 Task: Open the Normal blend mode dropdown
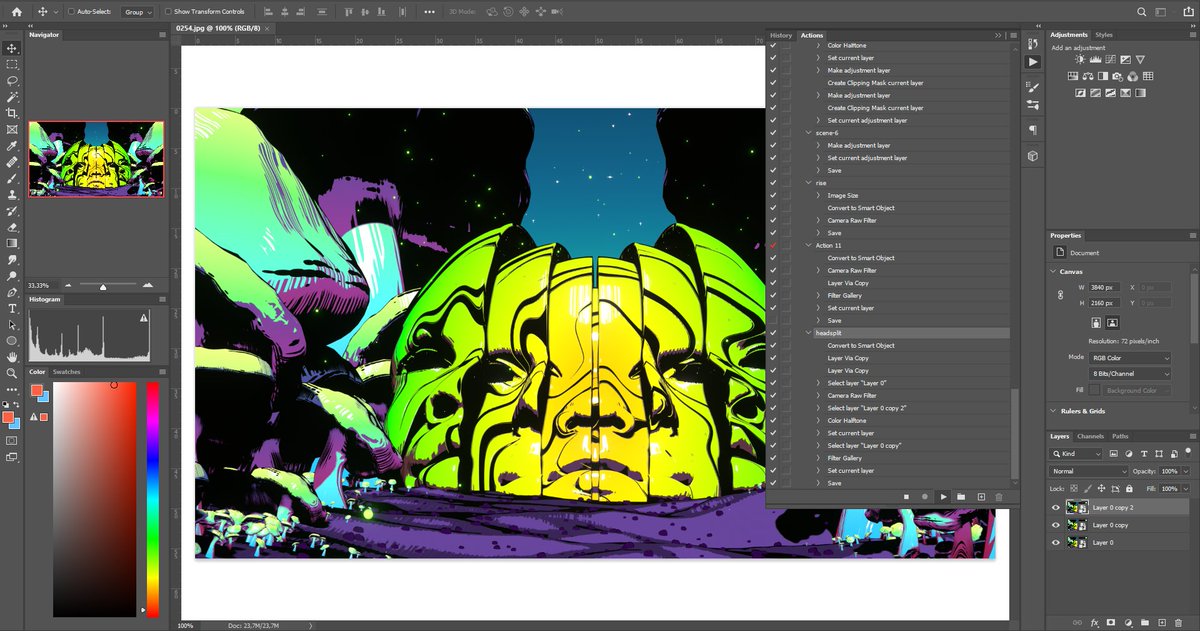(x=1090, y=471)
